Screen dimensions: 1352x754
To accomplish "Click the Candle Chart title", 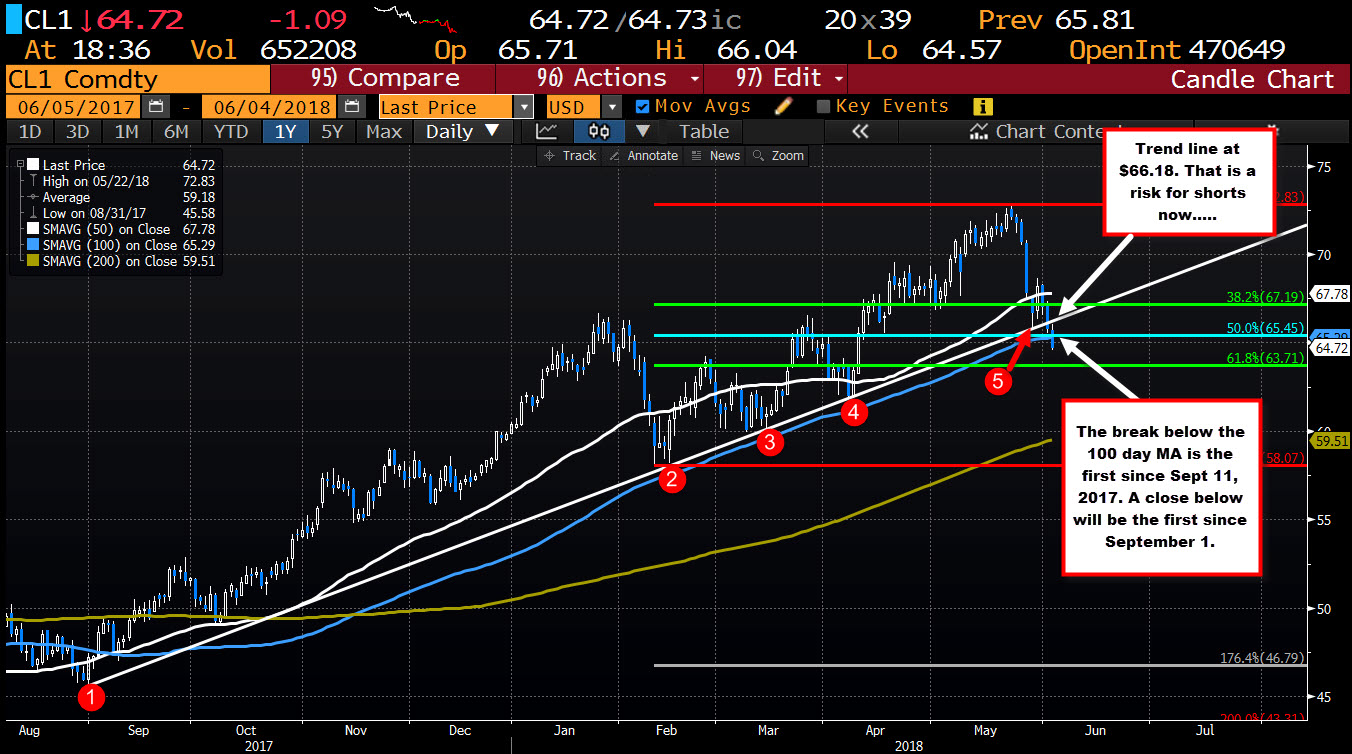I will point(1251,79).
